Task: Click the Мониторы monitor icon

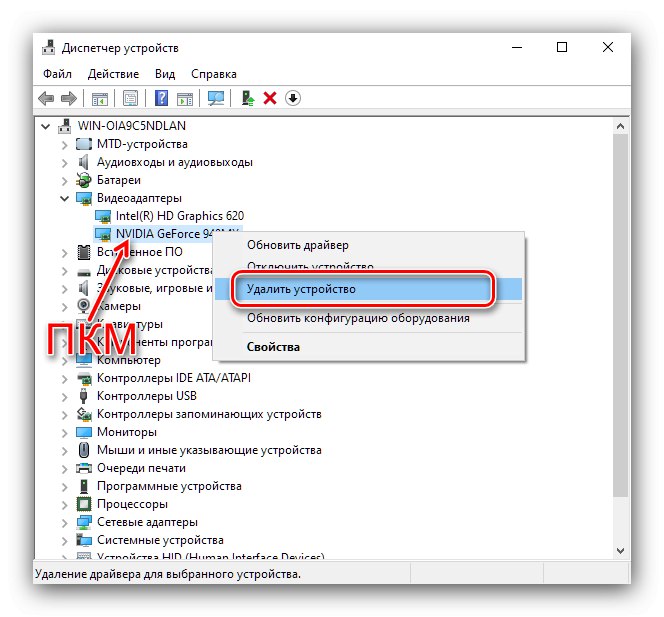Action: click(84, 432)
